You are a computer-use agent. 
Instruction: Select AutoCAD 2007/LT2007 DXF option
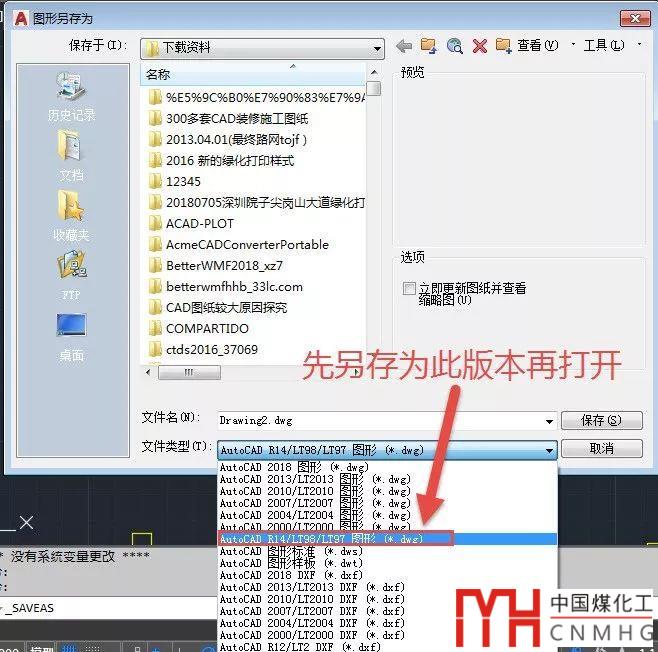point(387,611)
